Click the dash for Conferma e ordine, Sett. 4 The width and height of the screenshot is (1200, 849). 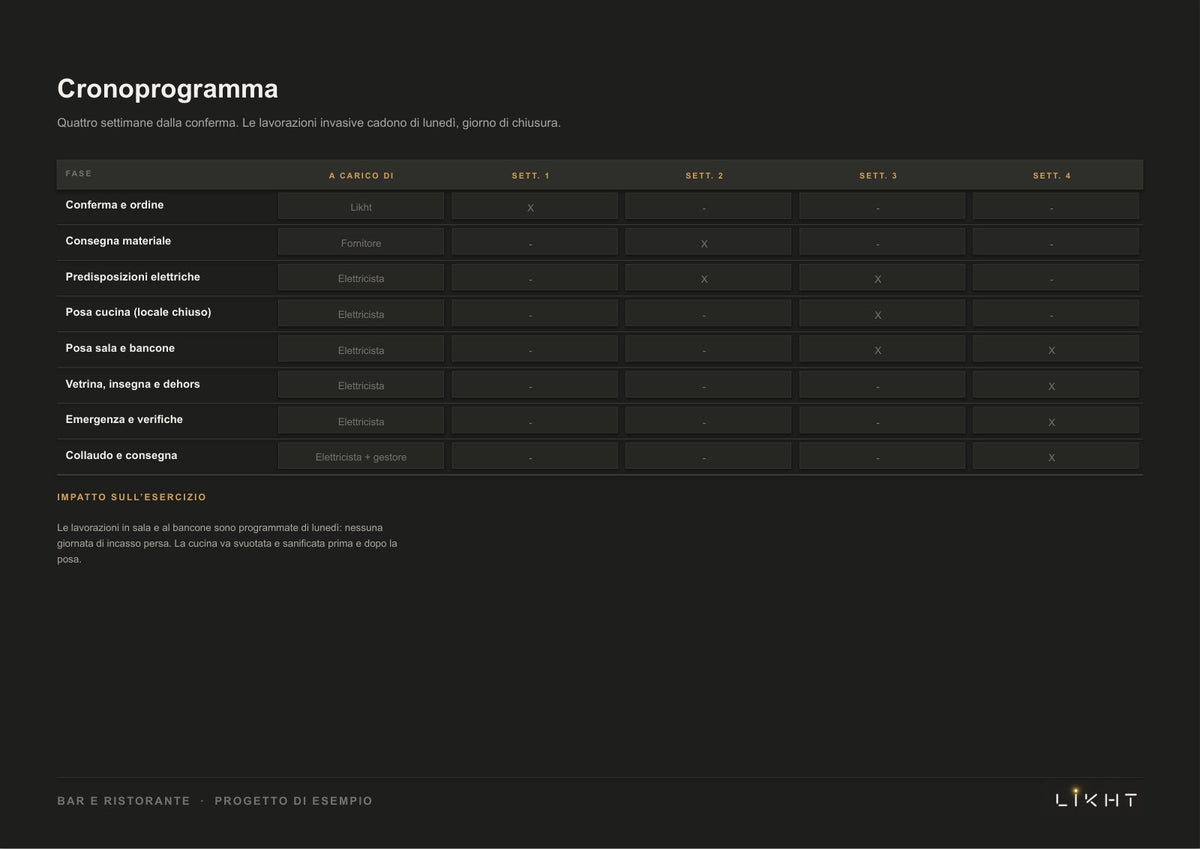[x=1052, y=208]
